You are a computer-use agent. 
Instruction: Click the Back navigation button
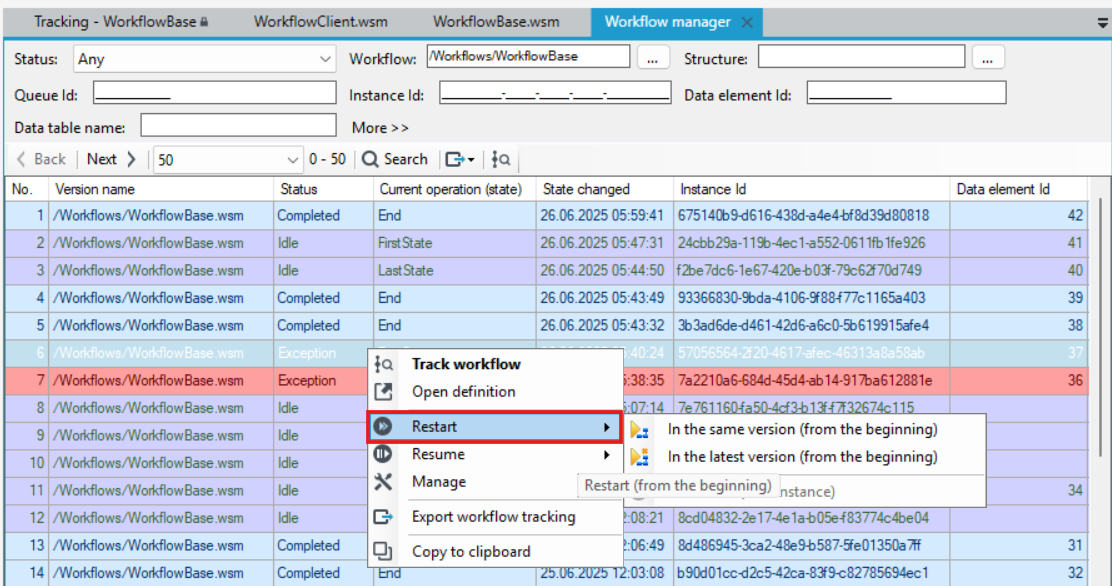point(41,160)
